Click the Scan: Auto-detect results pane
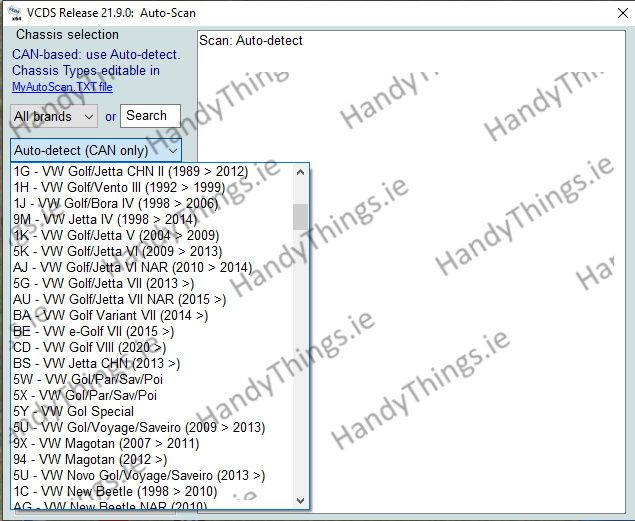Image resolution: width=635 pixels, height=521 pixels. click(411, 271)
